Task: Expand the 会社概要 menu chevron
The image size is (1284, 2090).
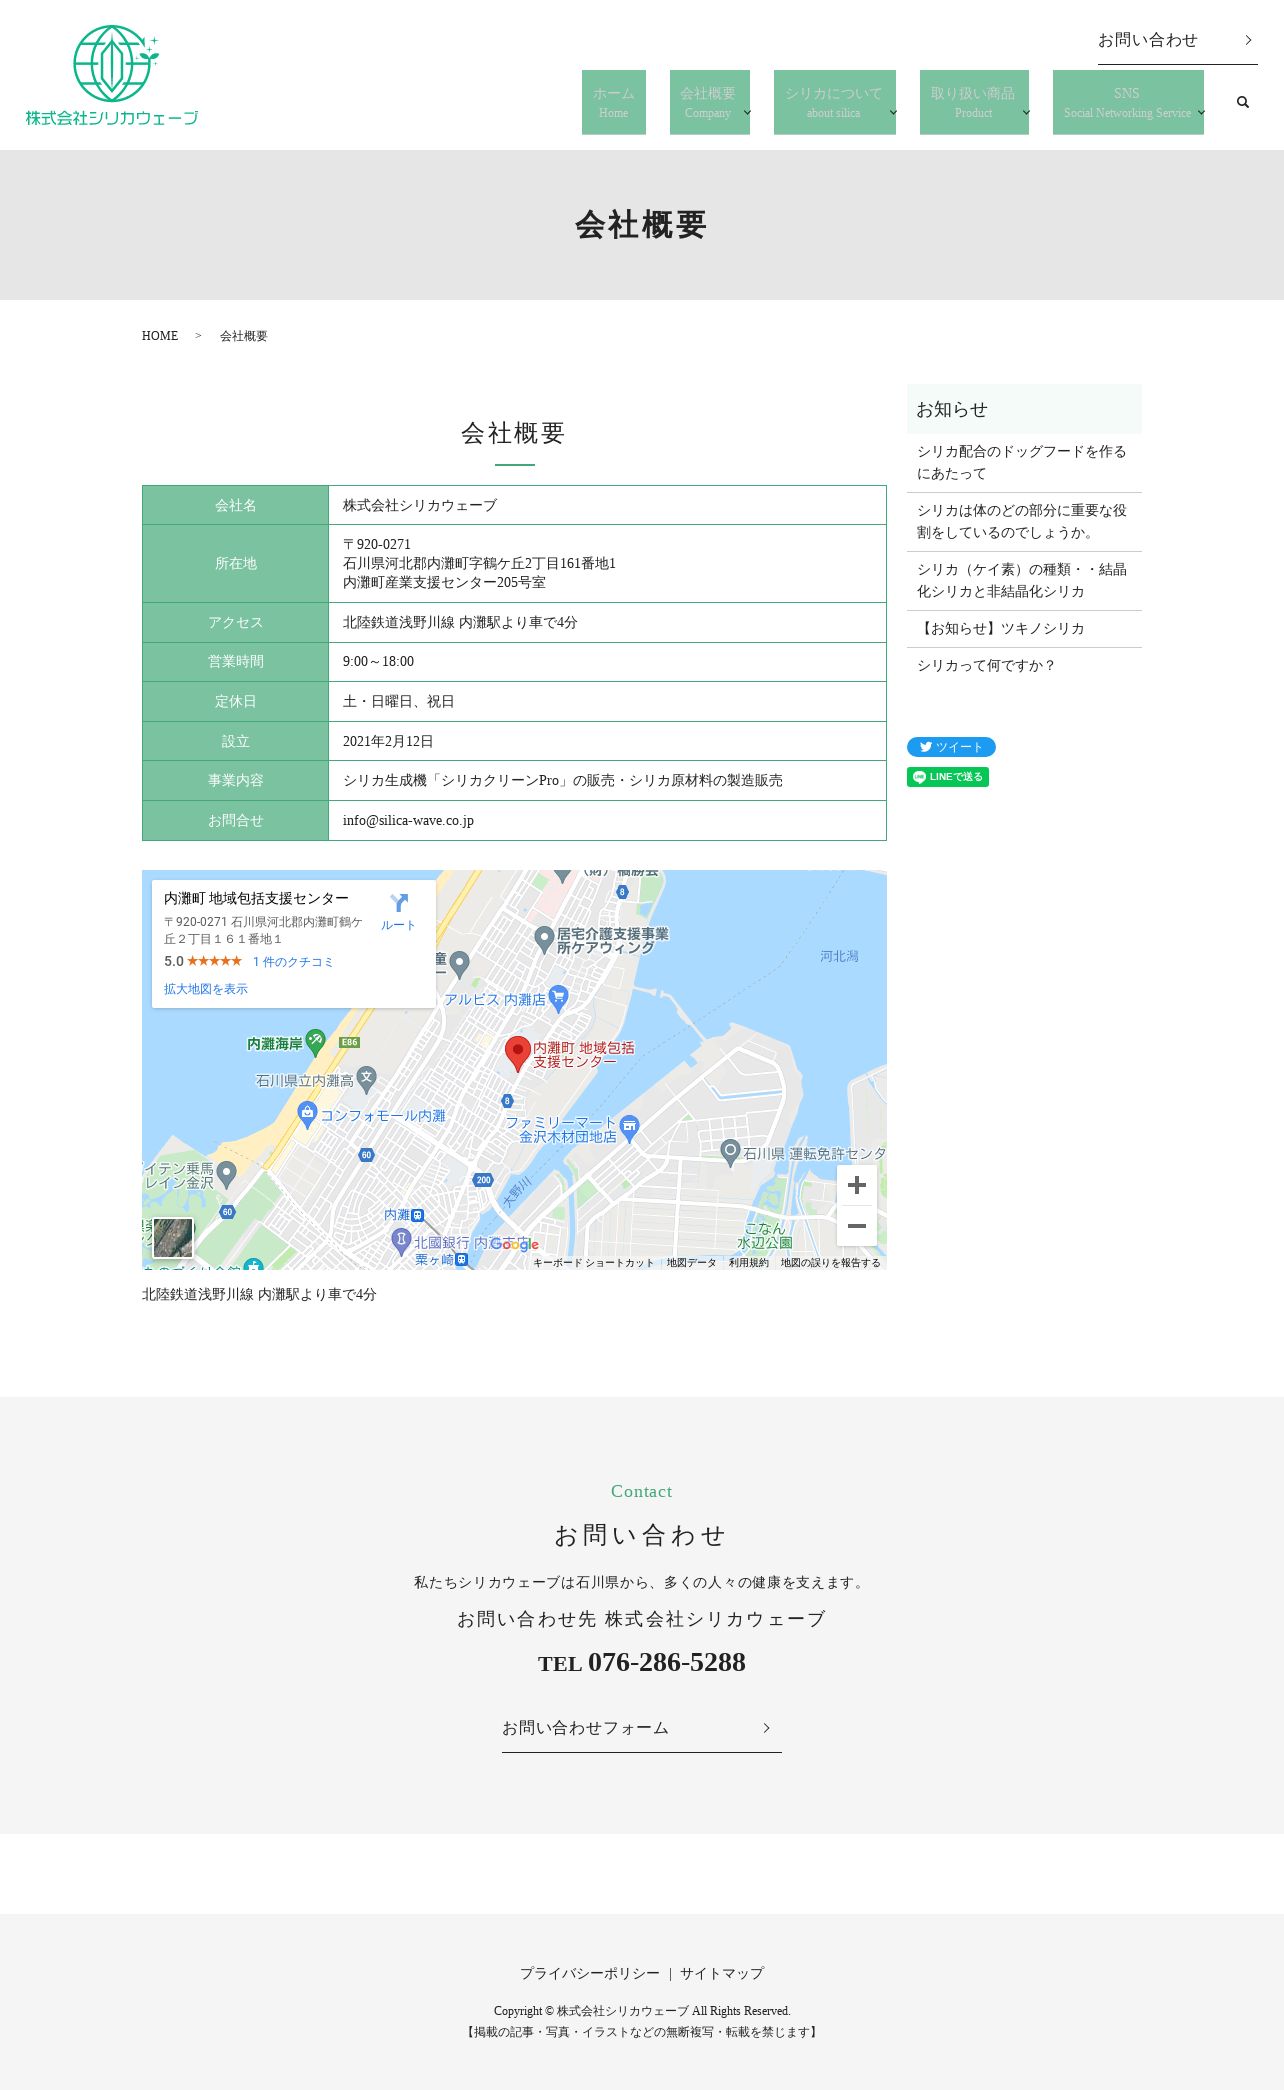Action: tap(747, 112)
